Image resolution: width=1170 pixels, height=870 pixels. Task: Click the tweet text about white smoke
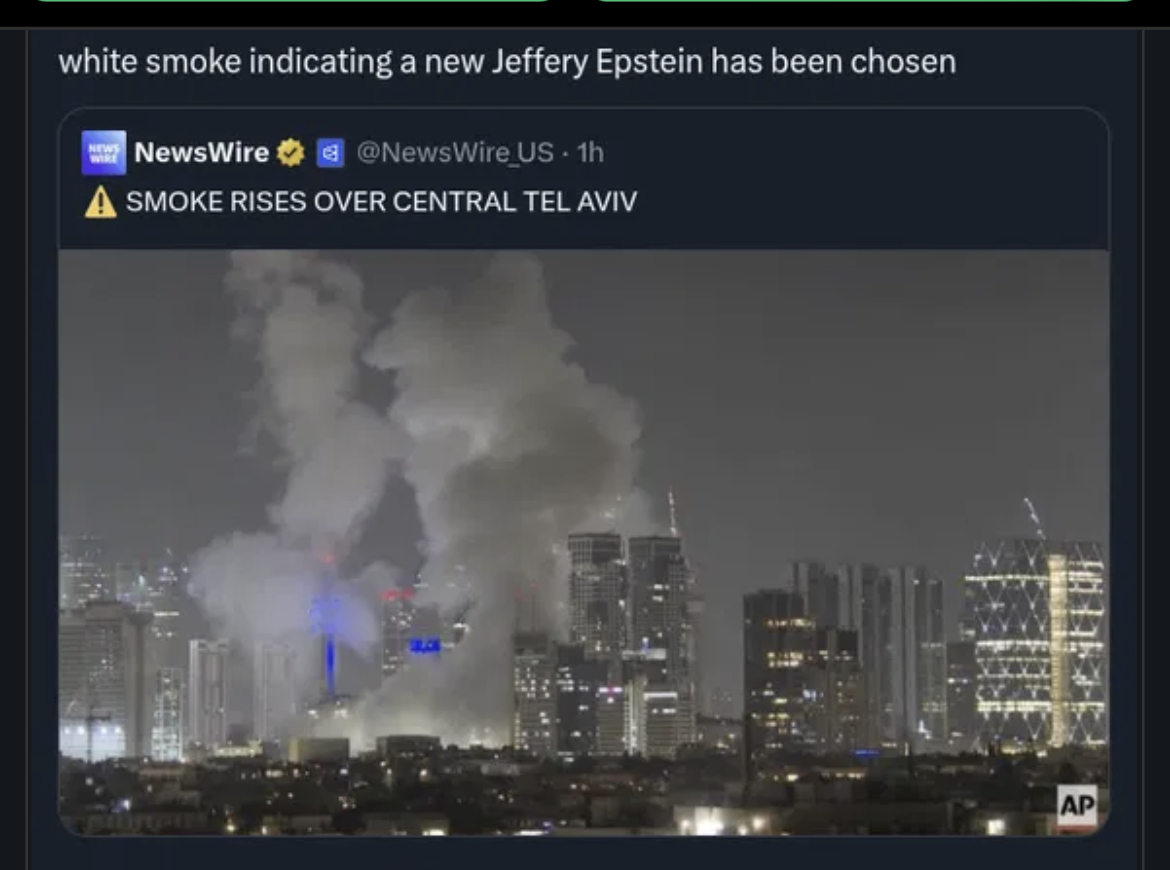point(507,61)
